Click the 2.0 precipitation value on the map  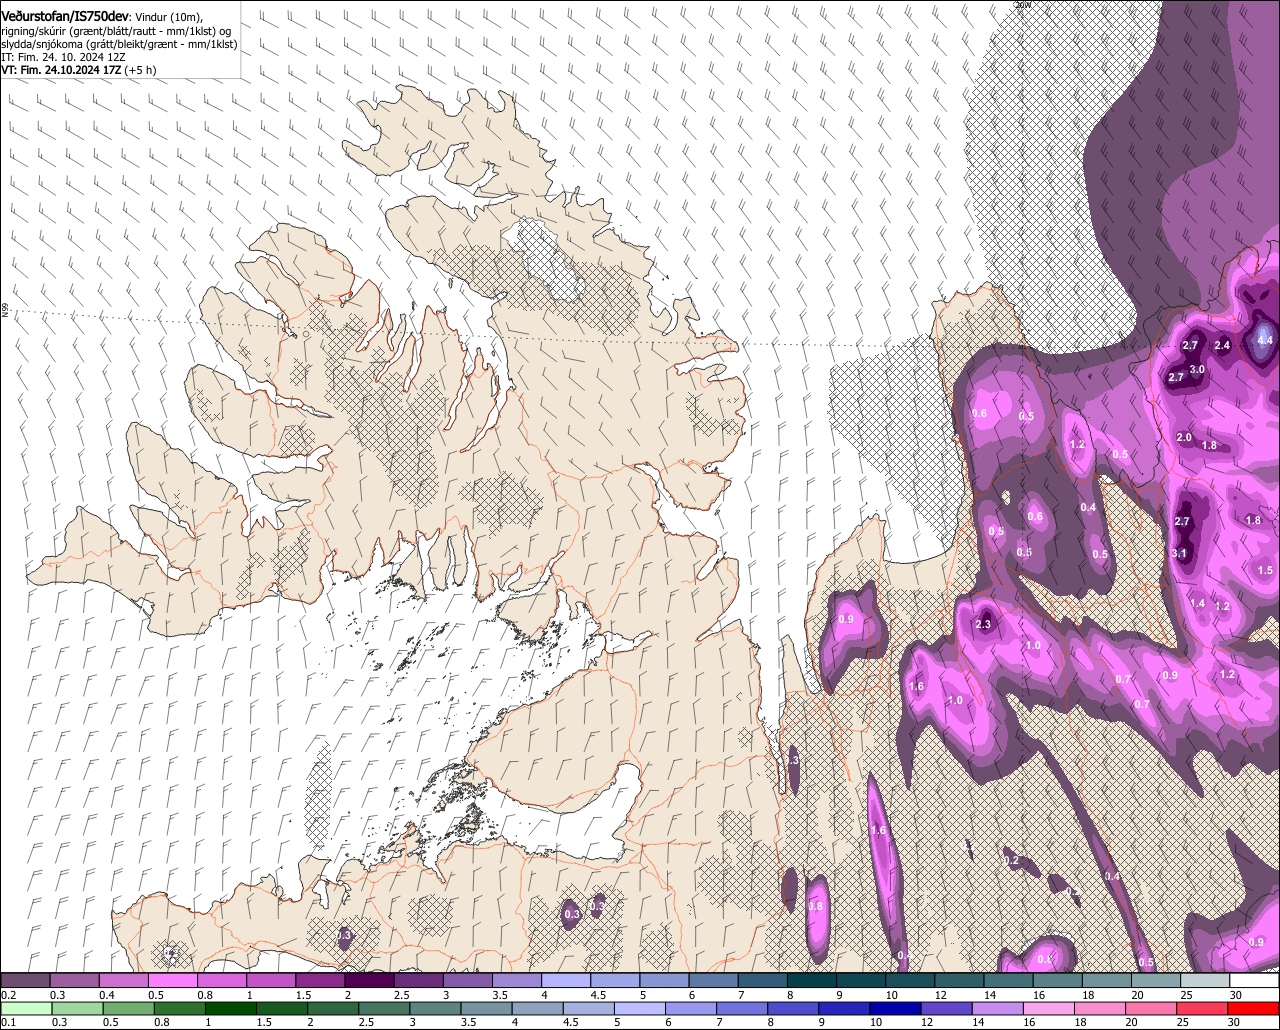1184,438
